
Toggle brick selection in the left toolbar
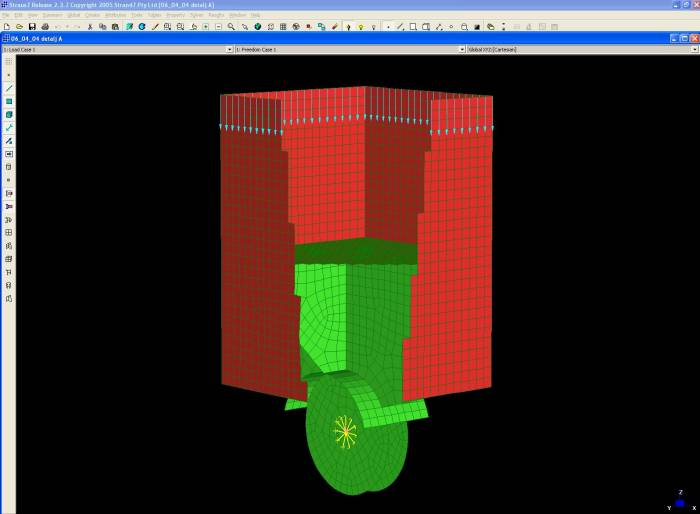(9, 115)
